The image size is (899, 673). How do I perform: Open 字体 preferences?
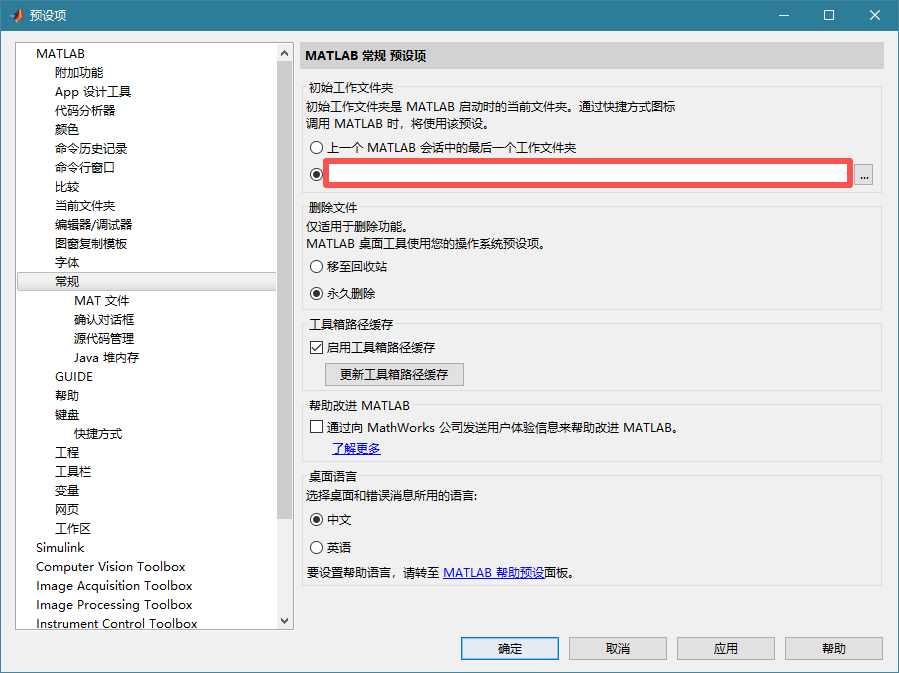[x=67, y=263]
